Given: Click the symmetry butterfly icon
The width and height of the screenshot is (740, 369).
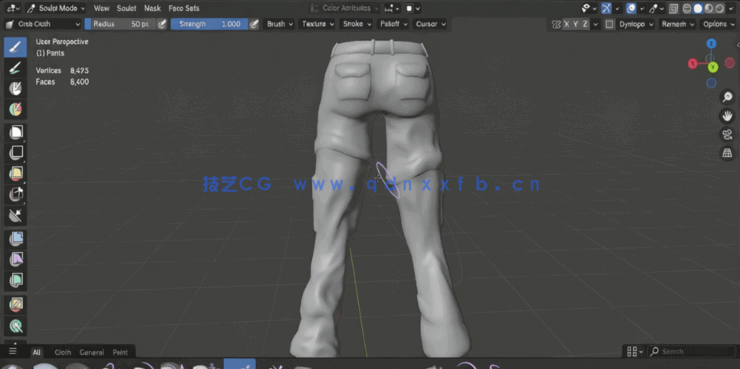Looking at the screenshot, I should pyautogui.click(x=556, y=24).
